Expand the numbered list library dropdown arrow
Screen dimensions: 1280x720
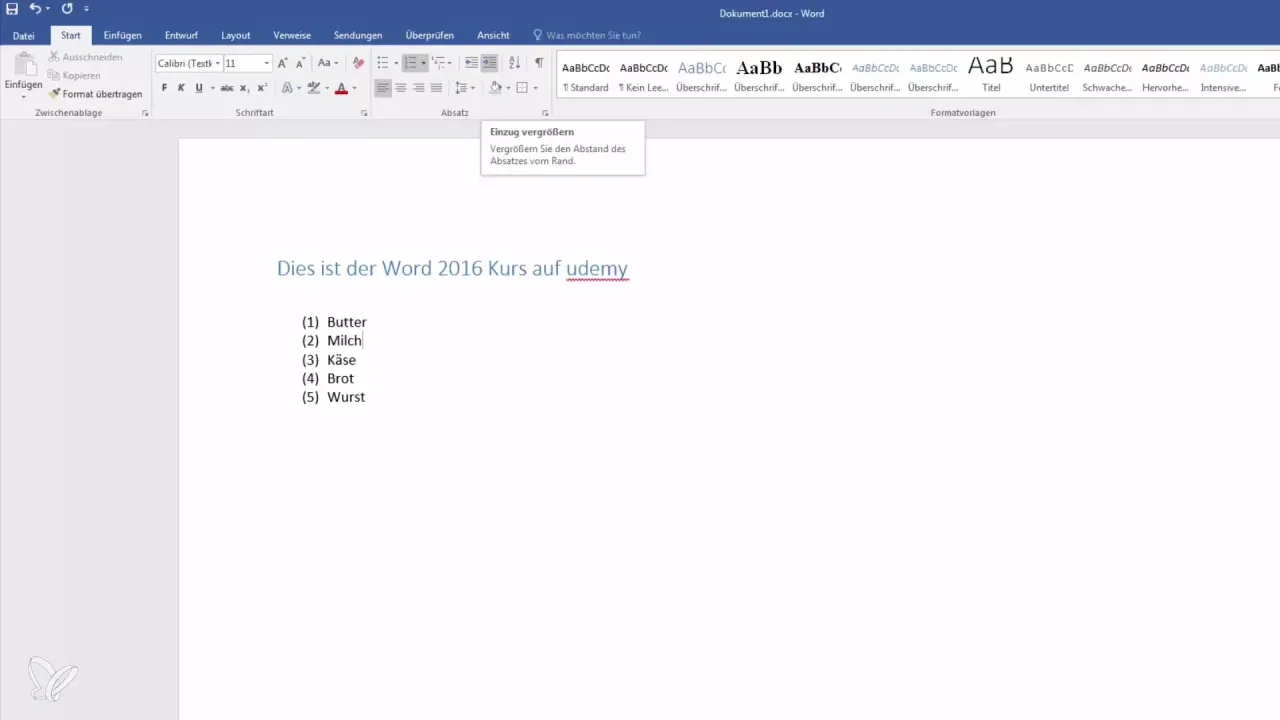[x=424, y=63]
